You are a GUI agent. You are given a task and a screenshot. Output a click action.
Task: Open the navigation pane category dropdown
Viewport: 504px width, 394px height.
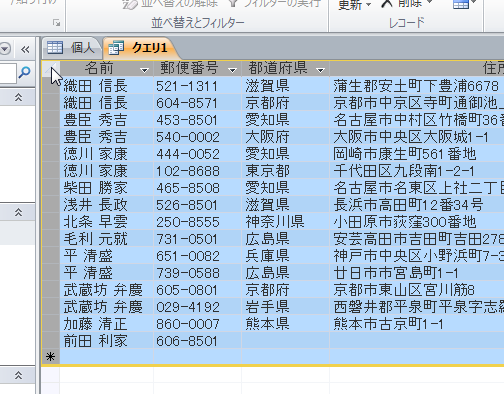[x=5, y=49]
